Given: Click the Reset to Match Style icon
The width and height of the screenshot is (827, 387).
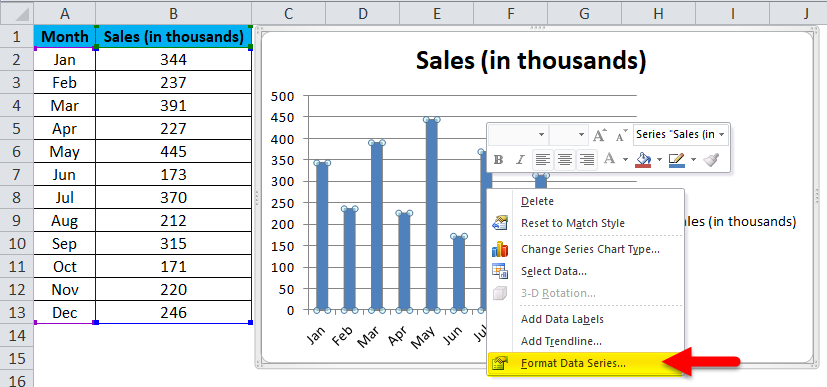Looking at the screenshot, I should click(x=499, y=222).
